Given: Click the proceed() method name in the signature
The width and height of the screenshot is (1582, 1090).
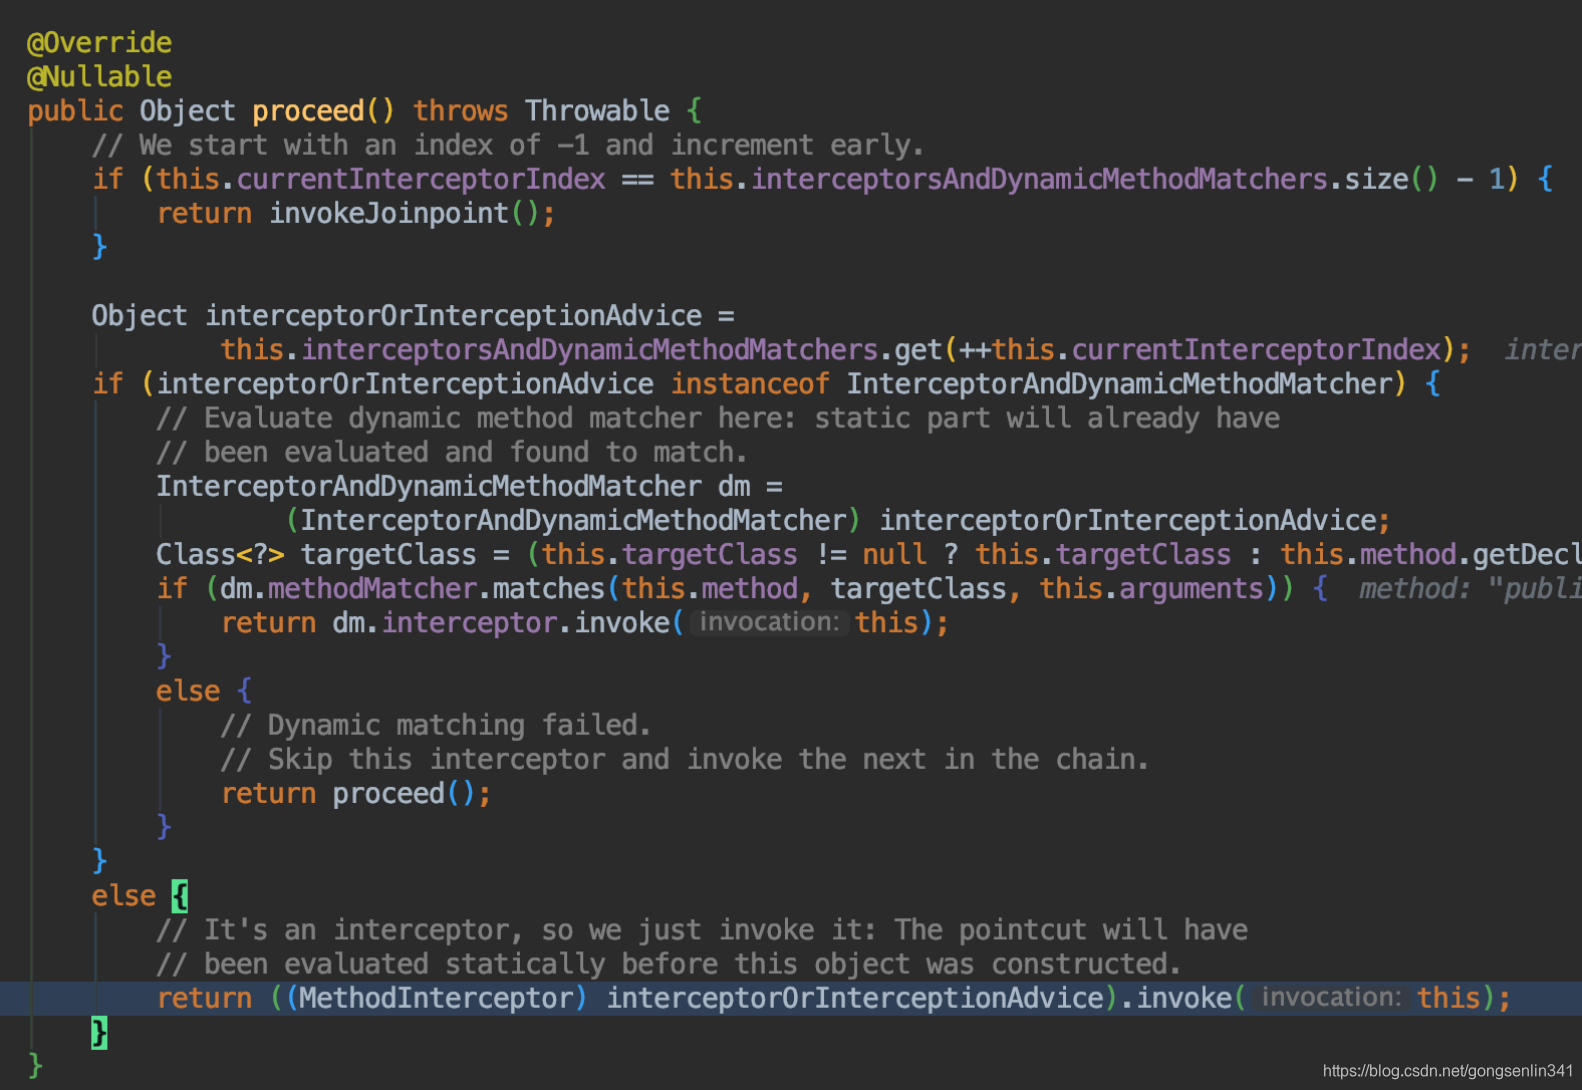Looking at the screenshot, I should (x=323, y=111).
